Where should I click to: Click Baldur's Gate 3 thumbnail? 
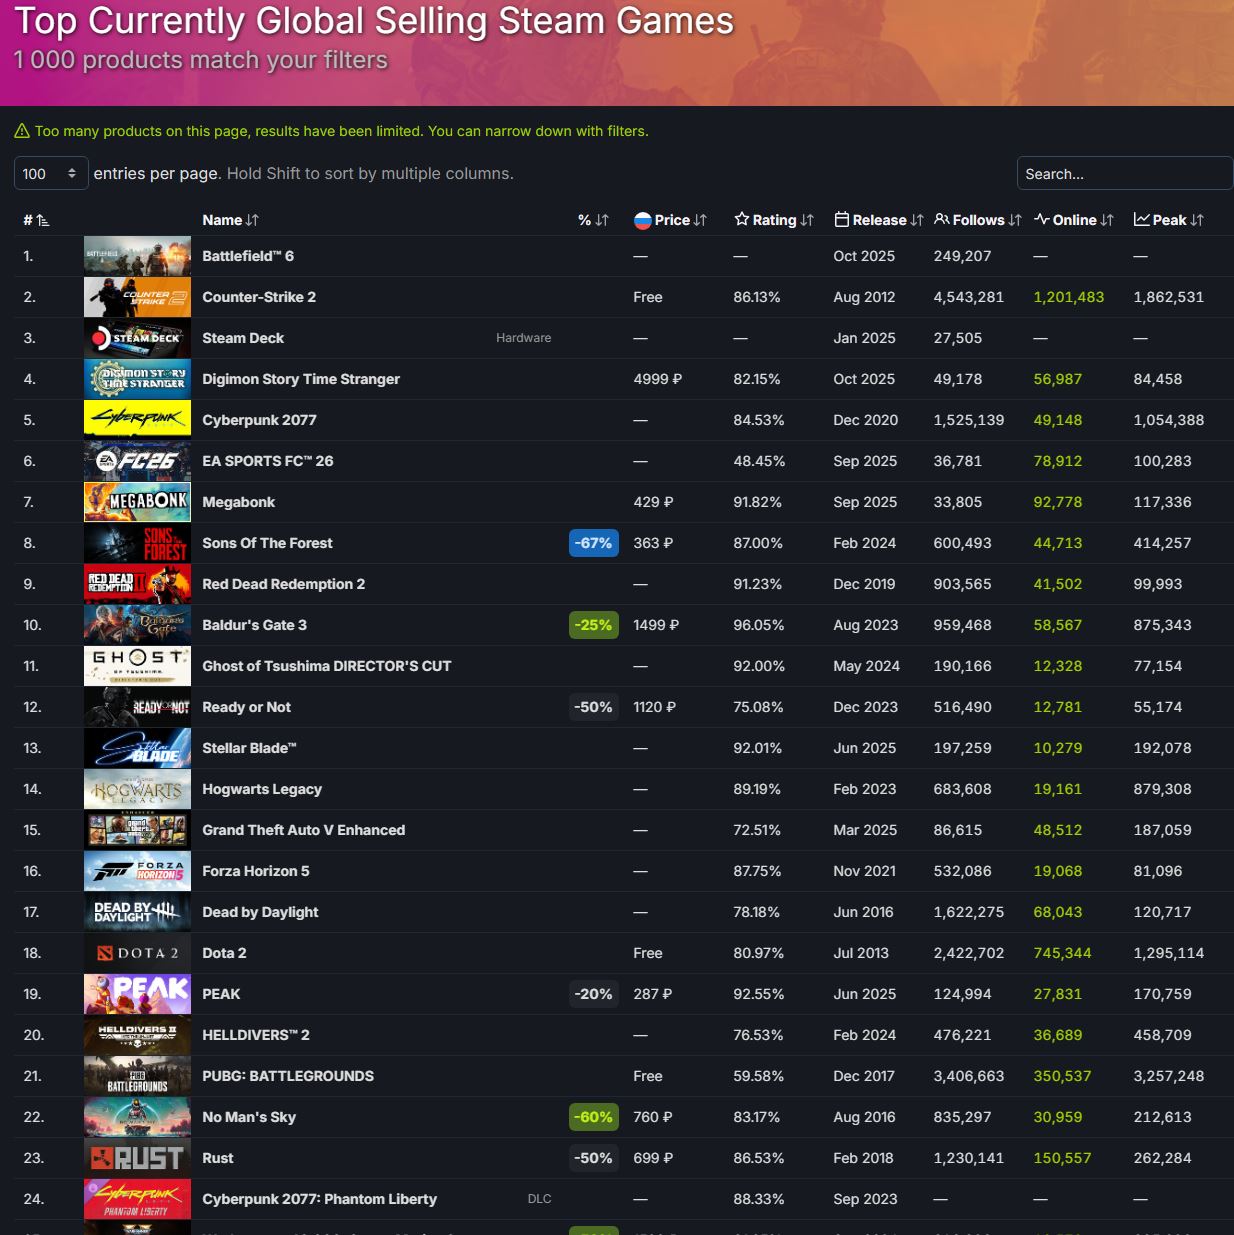click(x=137, y=625)
